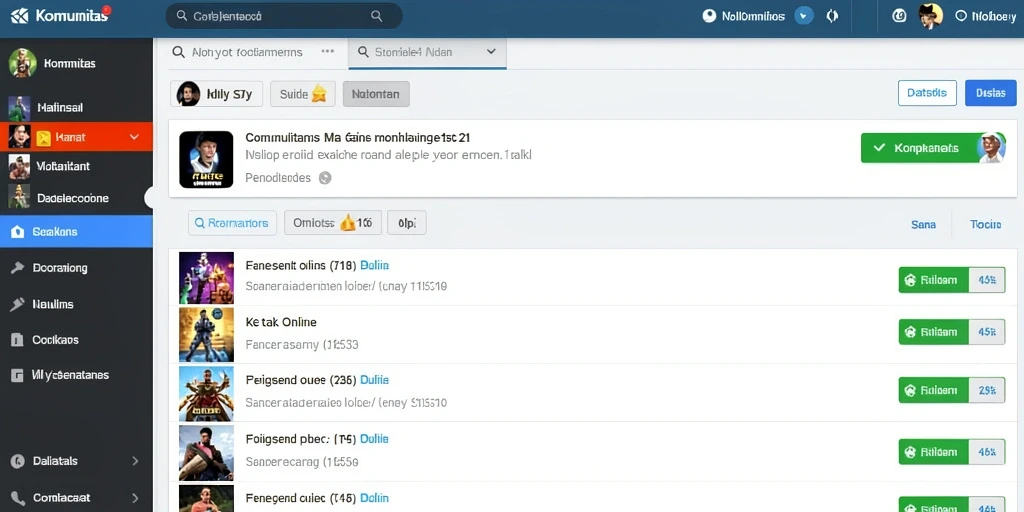Screen dimensions: 1024x512
Task: Open the Ke tak Online game thumbnail
Action: (206, 334)
